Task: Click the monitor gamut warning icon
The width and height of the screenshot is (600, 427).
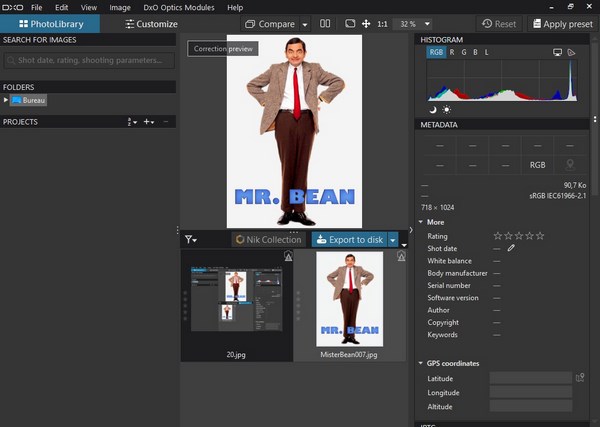Action: (x=558, y=52)
